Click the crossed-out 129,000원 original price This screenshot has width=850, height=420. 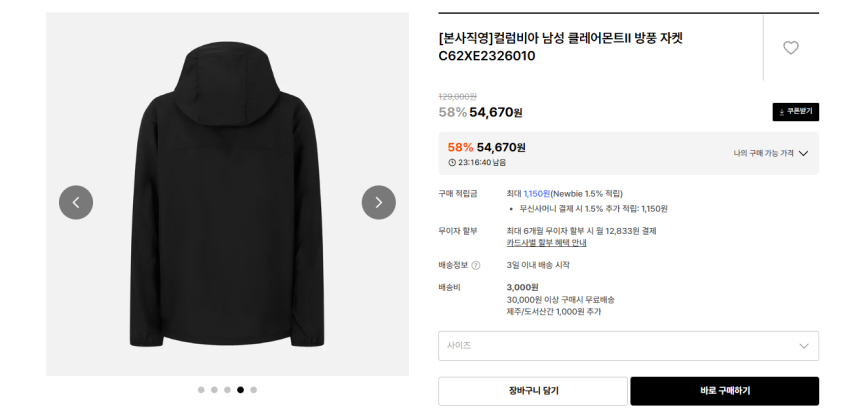[x=457, y=96]
